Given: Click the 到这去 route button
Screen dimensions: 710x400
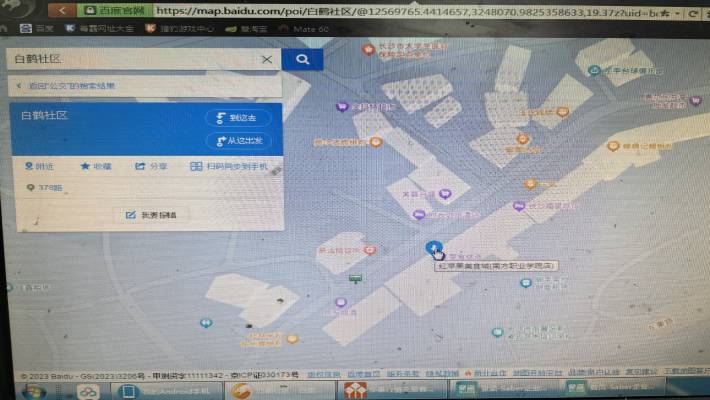Looking at the screenshot, I should pos(238,118).
